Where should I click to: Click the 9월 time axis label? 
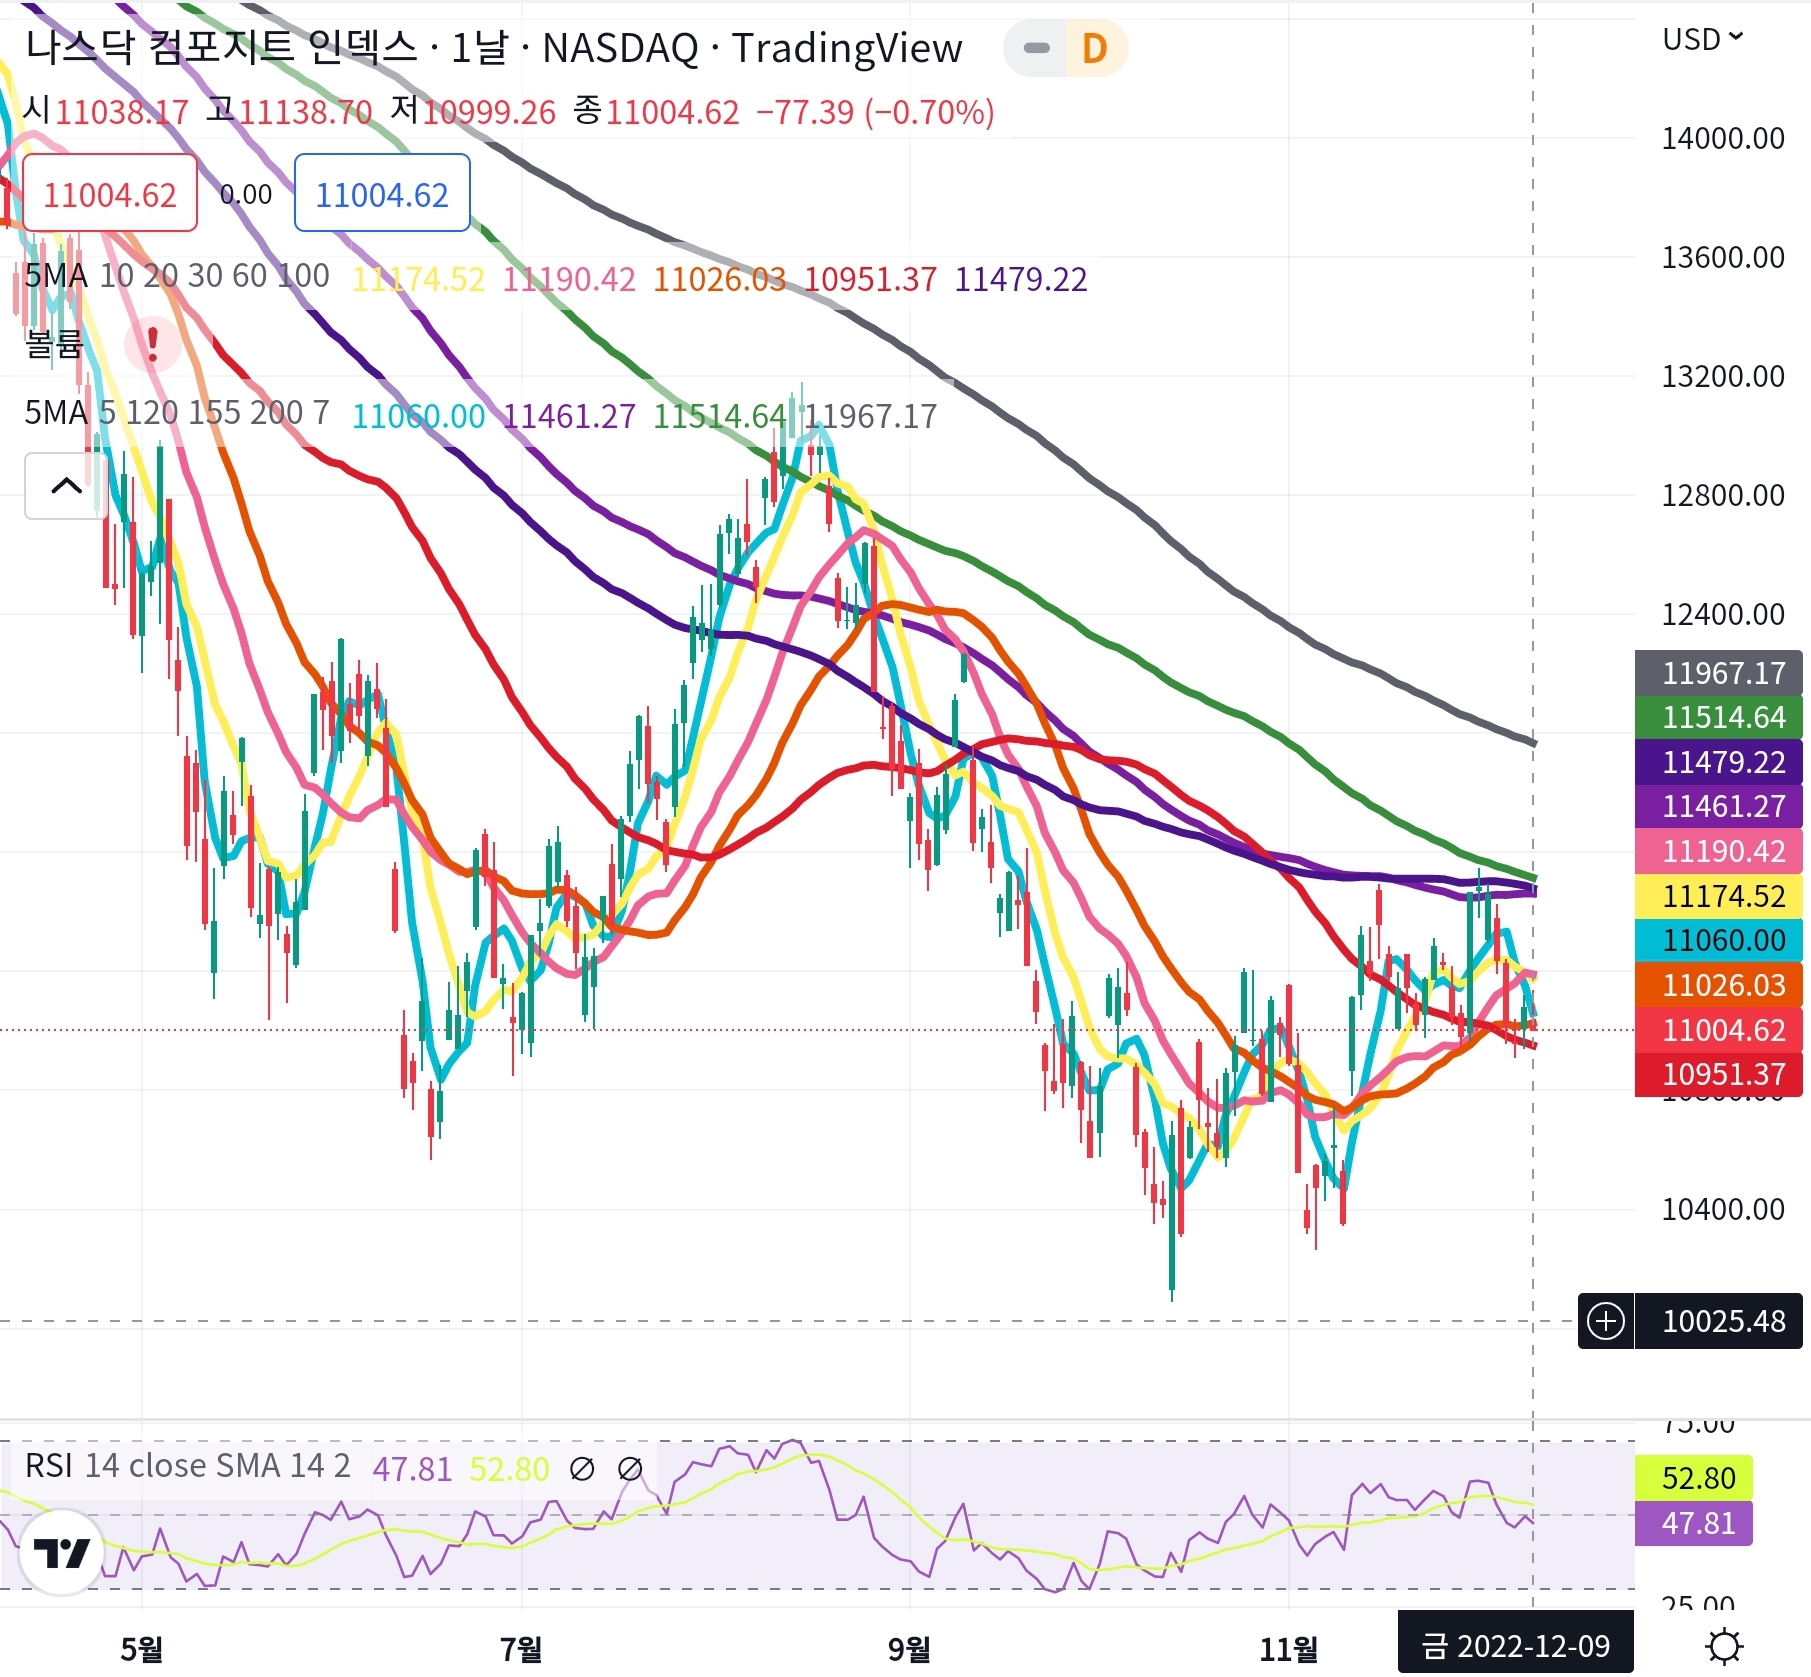click(x=909, y=1649)
